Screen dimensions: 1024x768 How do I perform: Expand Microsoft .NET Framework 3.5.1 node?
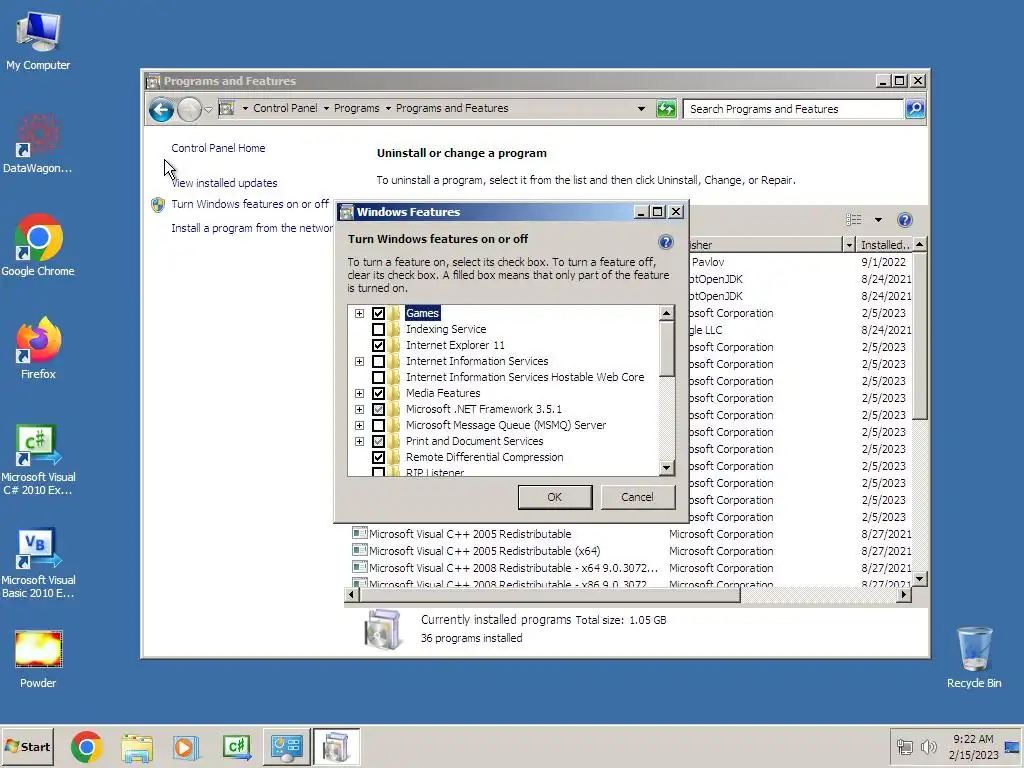pos(359,409)
